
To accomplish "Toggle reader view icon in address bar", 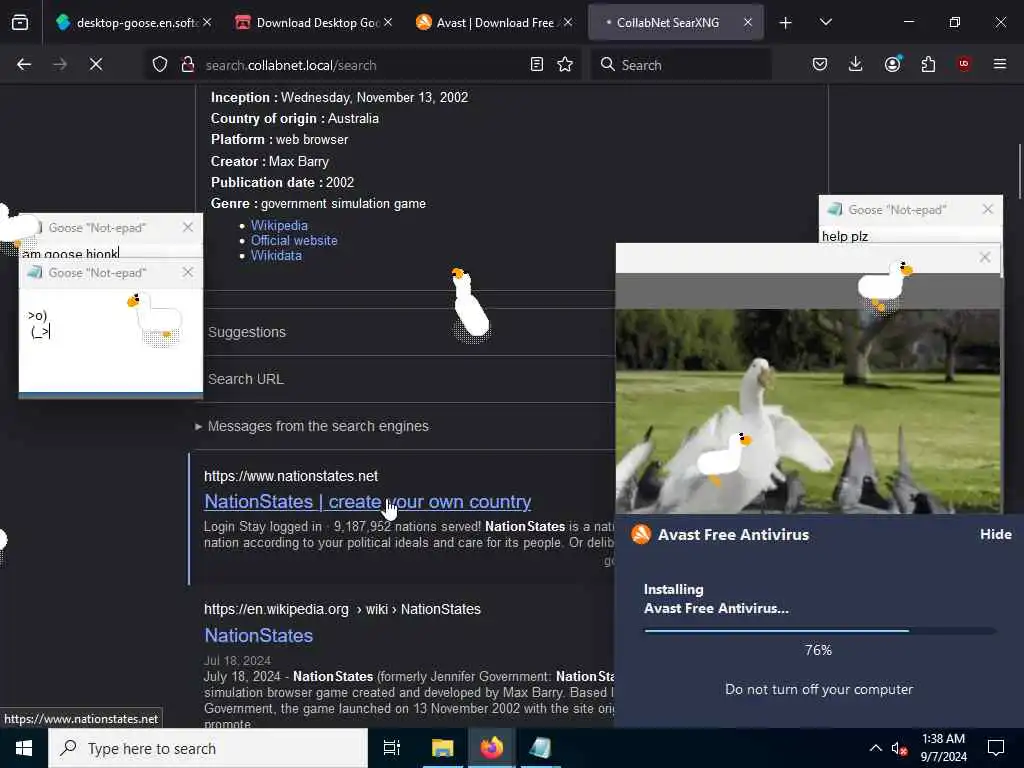I will click(x=537, y=64).
